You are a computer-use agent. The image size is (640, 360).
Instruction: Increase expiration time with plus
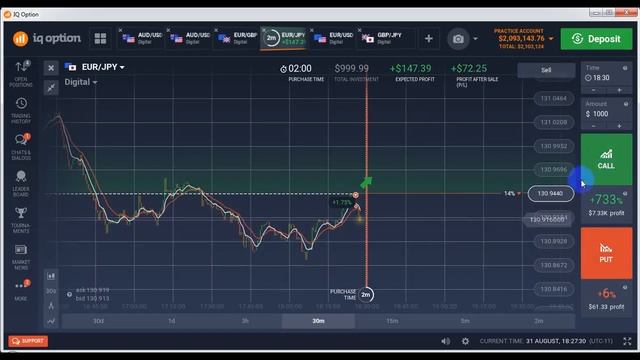[619, 90]
